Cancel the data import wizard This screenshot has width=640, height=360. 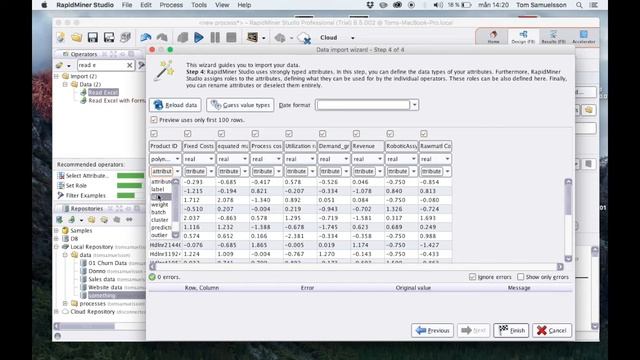coord(552,330)
